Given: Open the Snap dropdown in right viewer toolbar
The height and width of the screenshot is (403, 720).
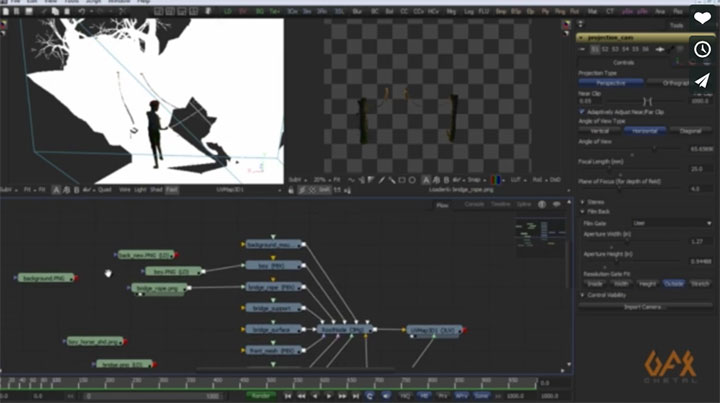Looking at the screenshot, I should (476, 180).
